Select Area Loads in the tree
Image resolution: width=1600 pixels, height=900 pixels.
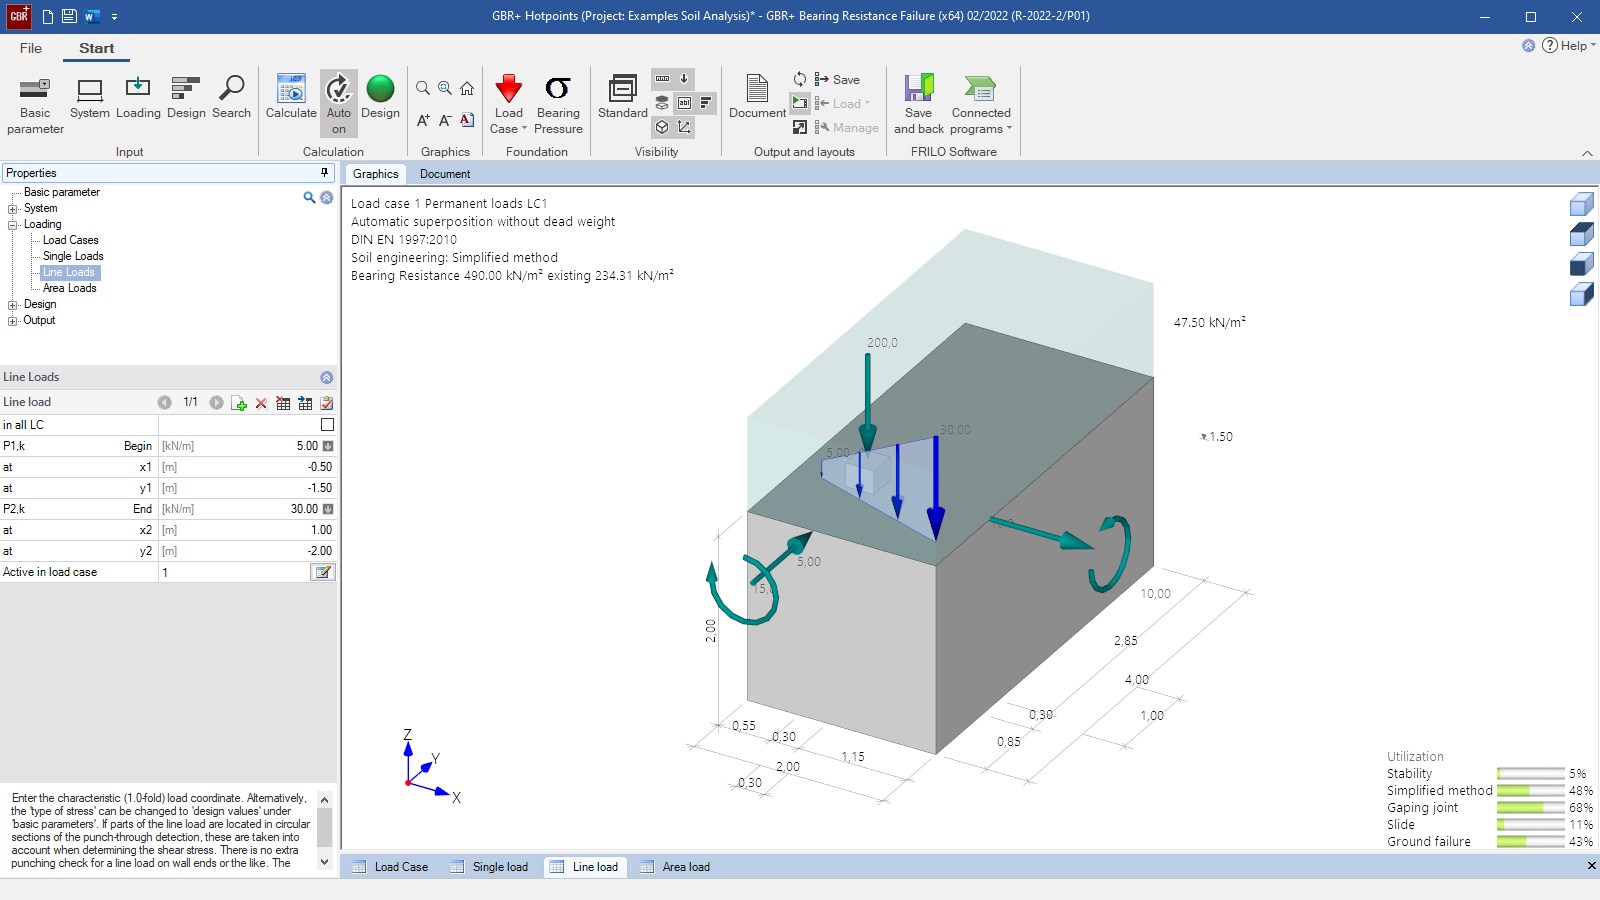tap(69, 288)
